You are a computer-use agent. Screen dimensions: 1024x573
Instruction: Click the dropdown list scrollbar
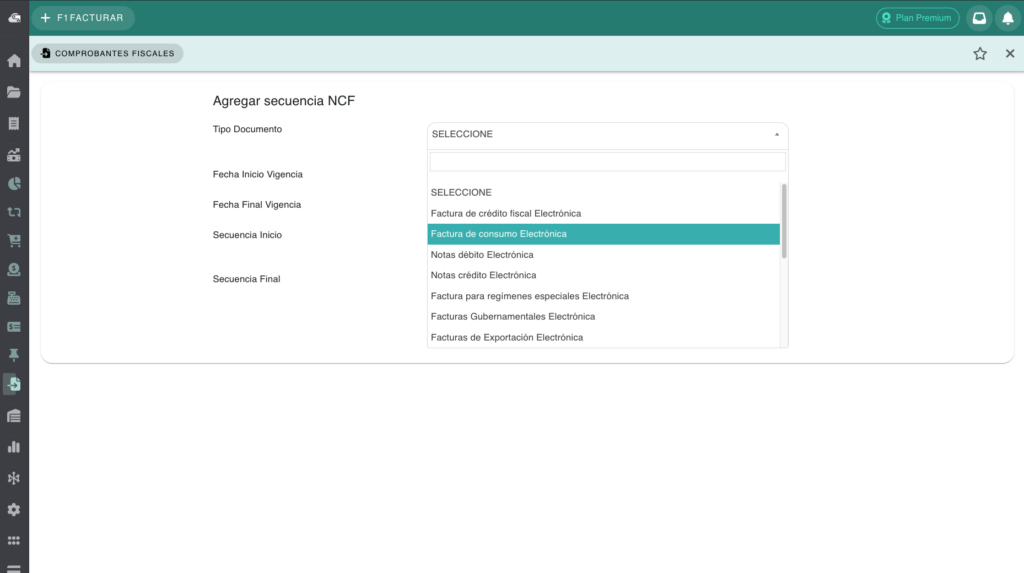point(784,221)
